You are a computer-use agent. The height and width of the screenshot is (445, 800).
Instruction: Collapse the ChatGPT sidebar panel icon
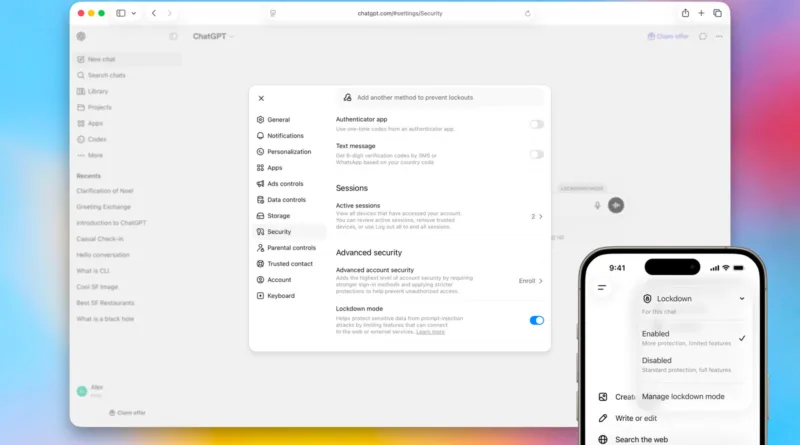point(173,36)
